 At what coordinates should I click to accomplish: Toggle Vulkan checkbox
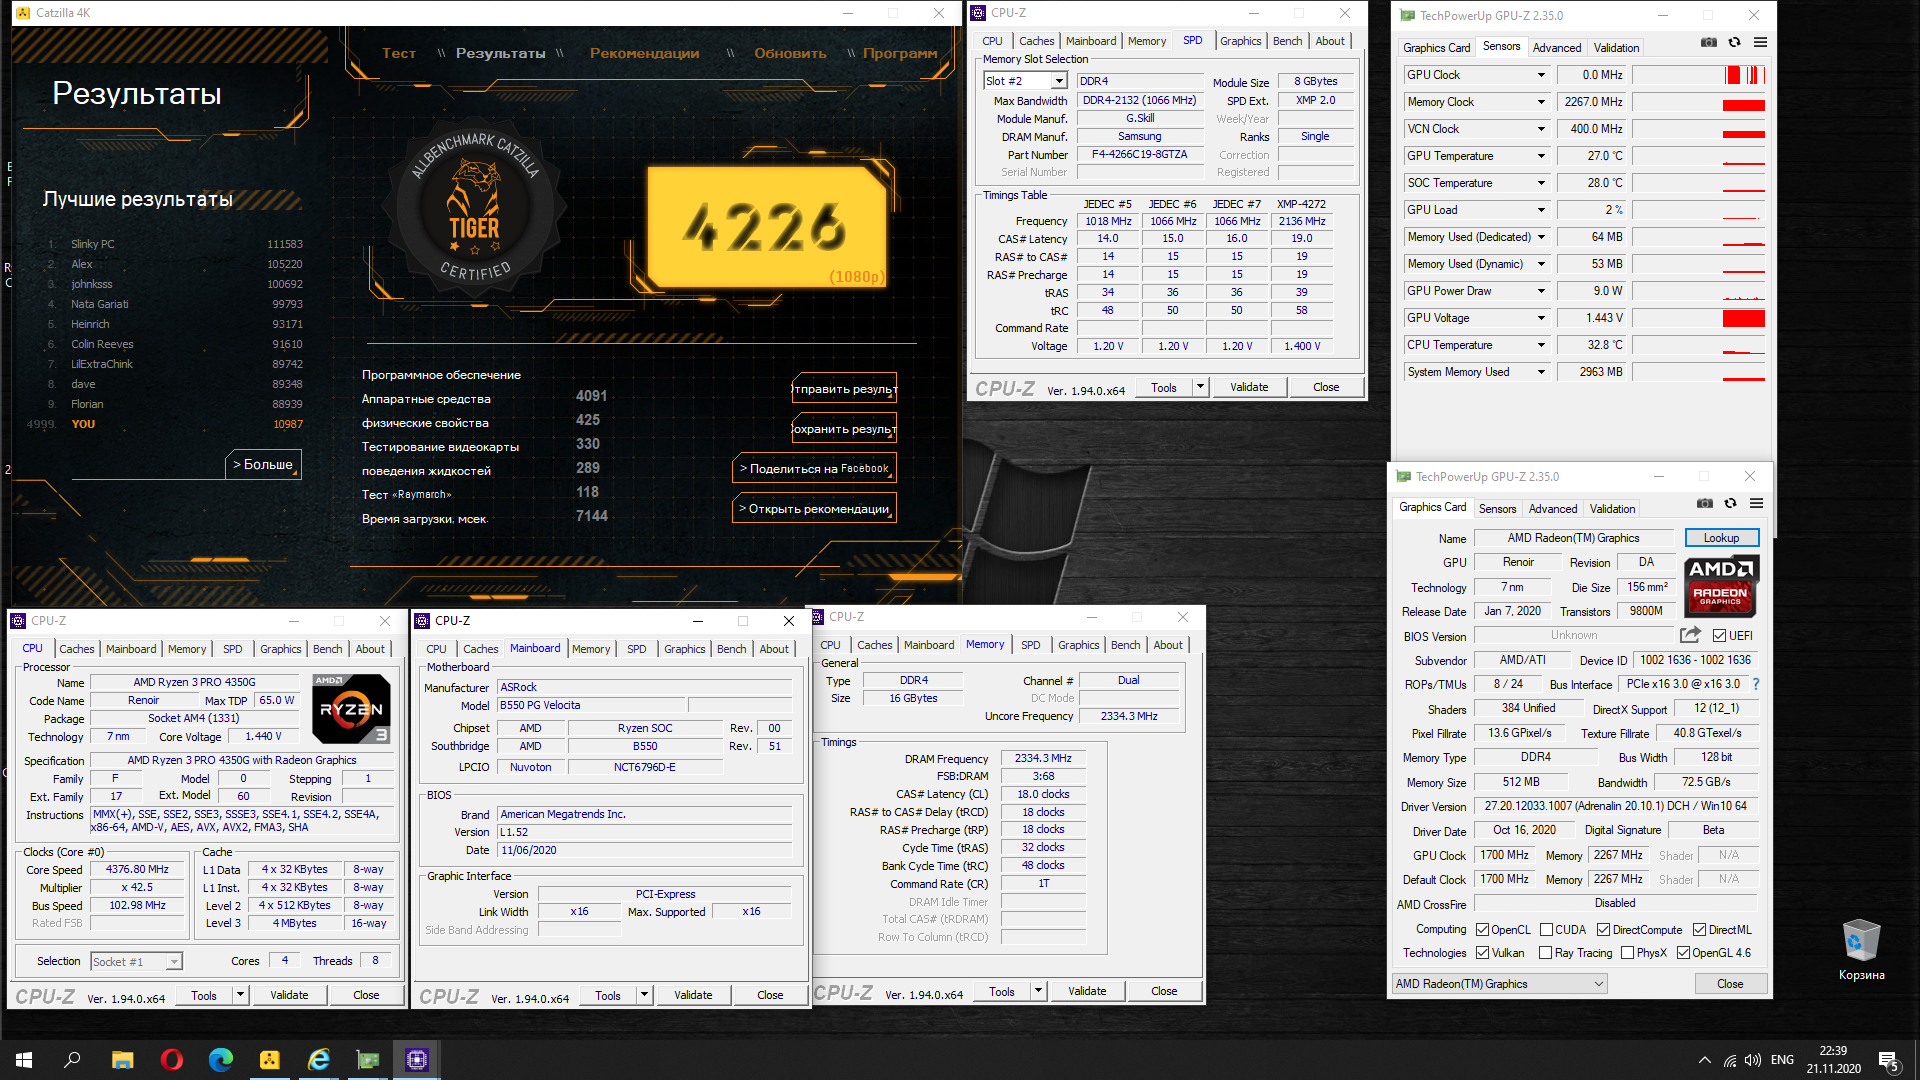[1483, 953]
